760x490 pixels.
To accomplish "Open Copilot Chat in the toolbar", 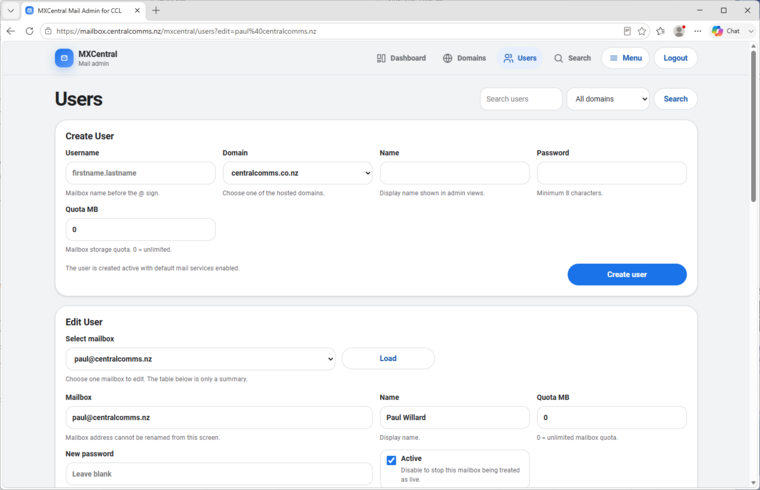I will tap(726, 31).
